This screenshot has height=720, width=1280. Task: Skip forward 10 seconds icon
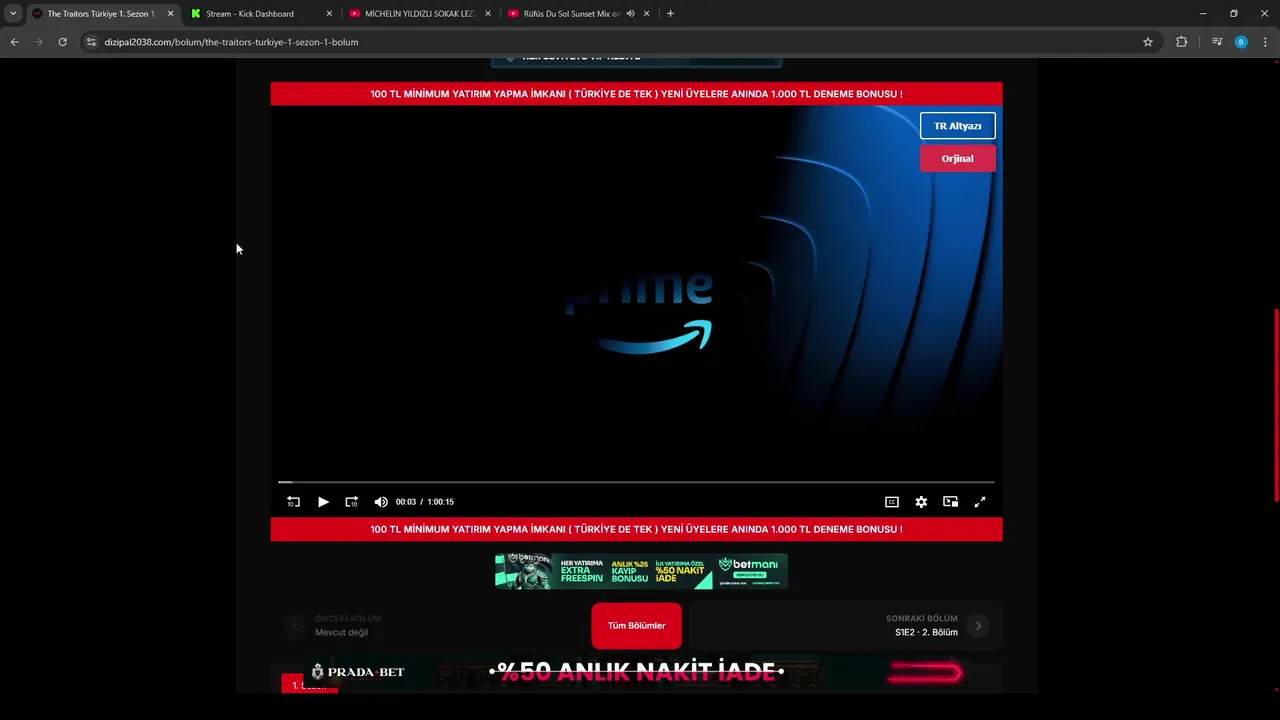pyautogui.click(x=351, y=502)
